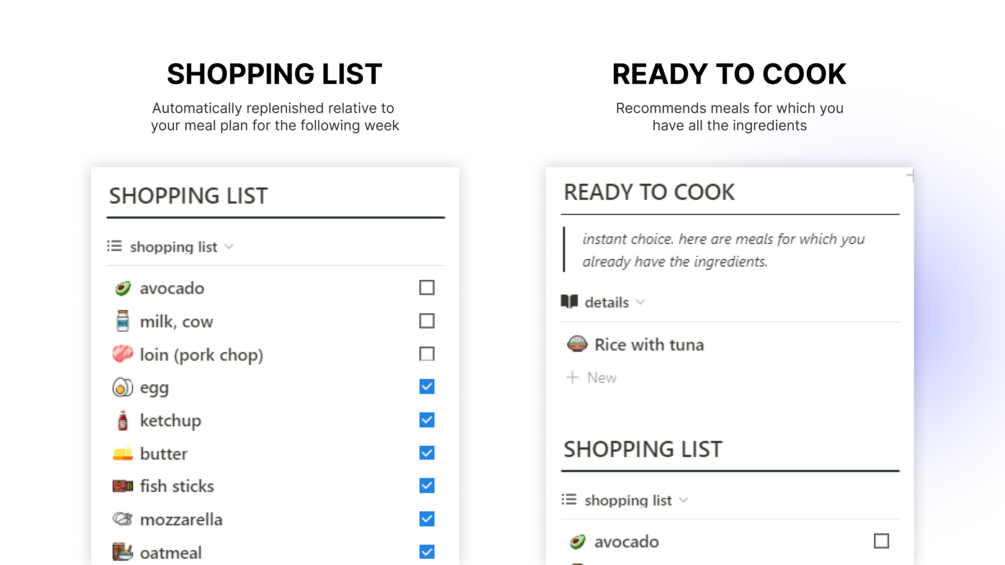Click the pork chop meat icon

tap(122, 354)
